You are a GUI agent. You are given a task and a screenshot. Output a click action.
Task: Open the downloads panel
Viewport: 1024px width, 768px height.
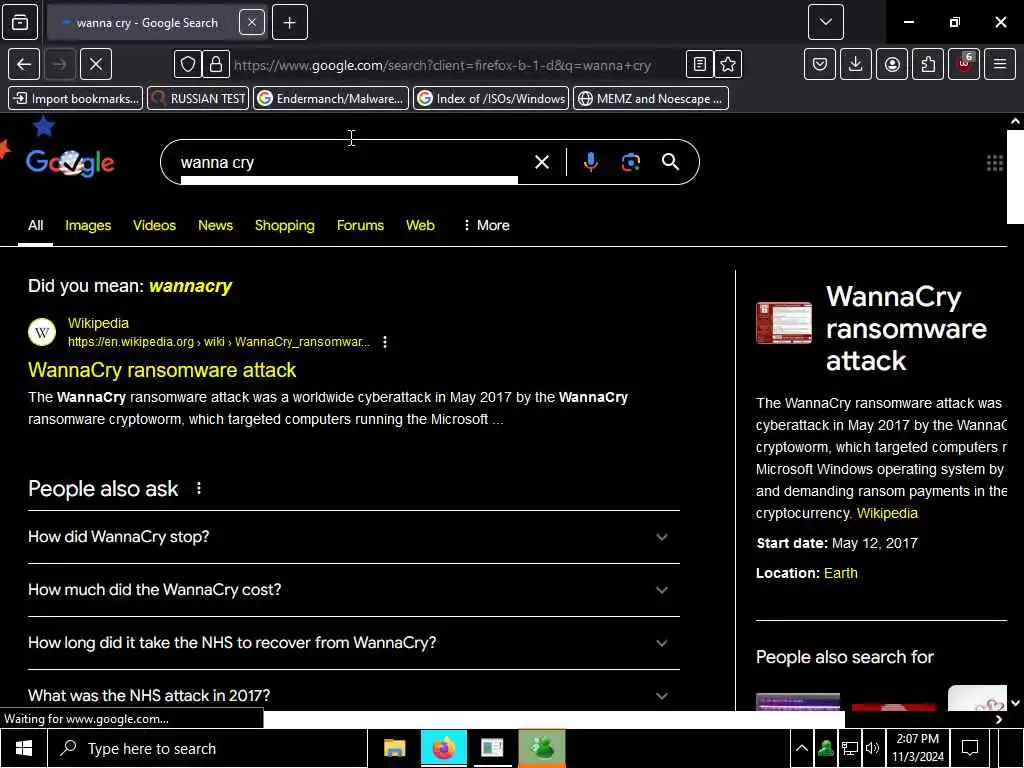[856, 64]
